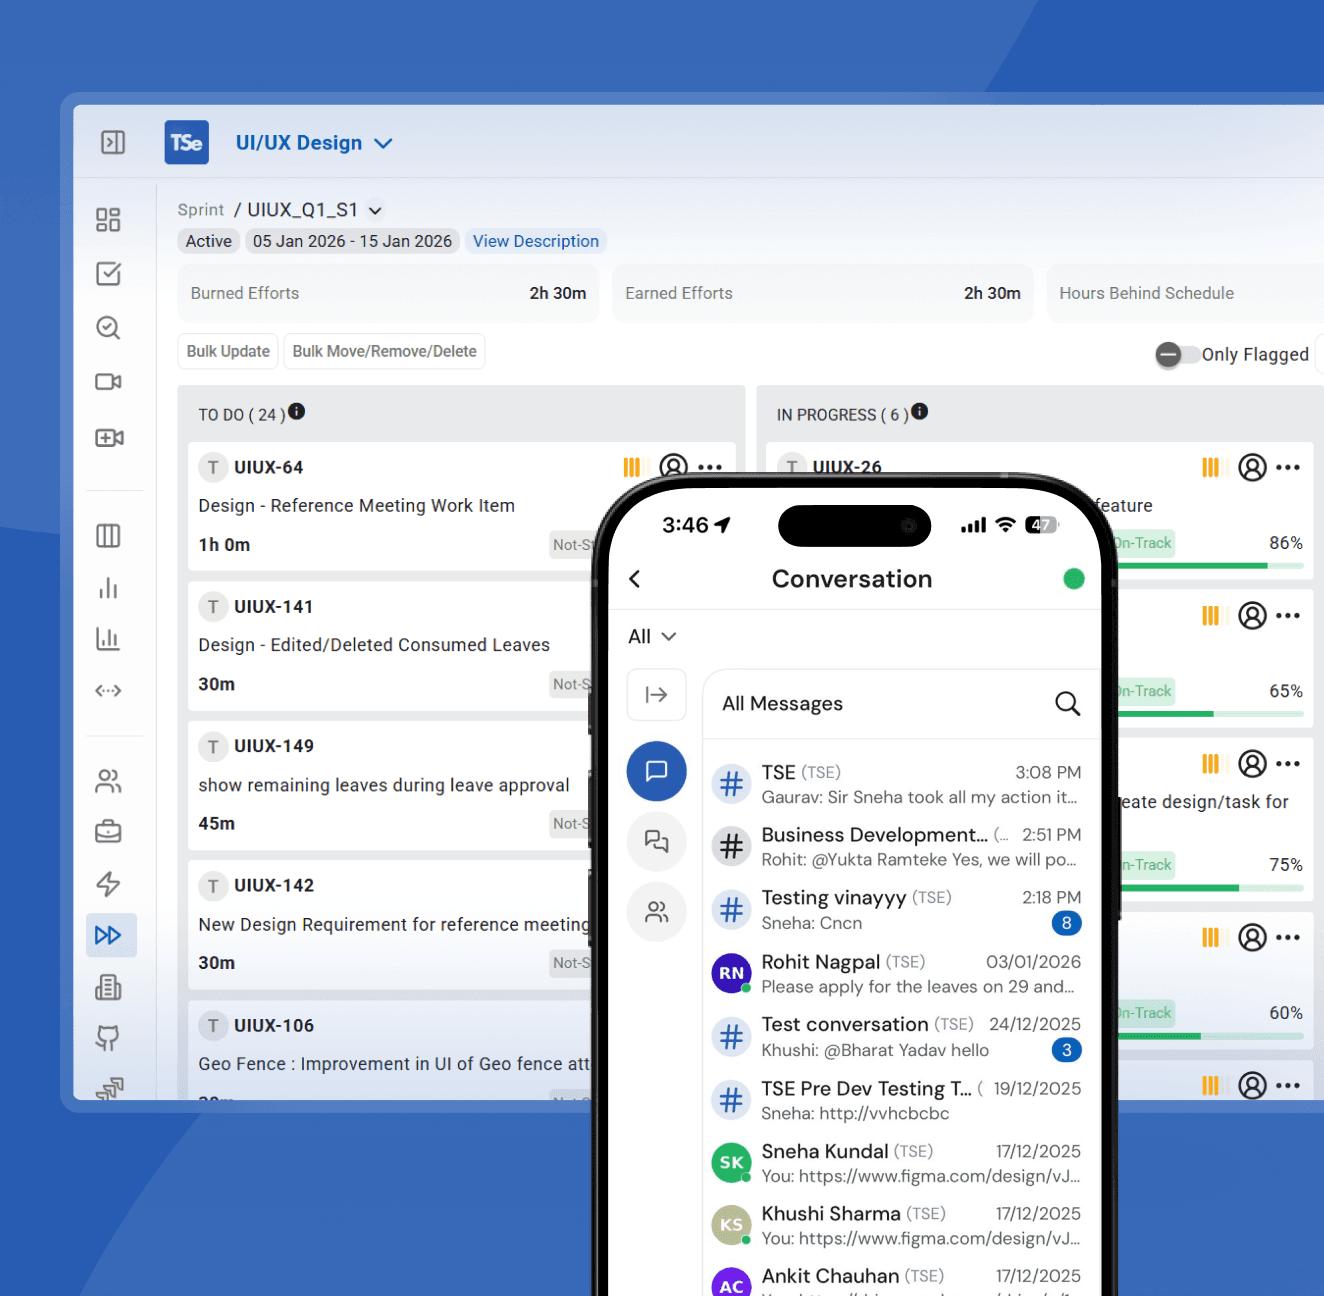Click the 86% progress bar
The height and width of the screenshot is (1296, 1324).
[1210, 566]
